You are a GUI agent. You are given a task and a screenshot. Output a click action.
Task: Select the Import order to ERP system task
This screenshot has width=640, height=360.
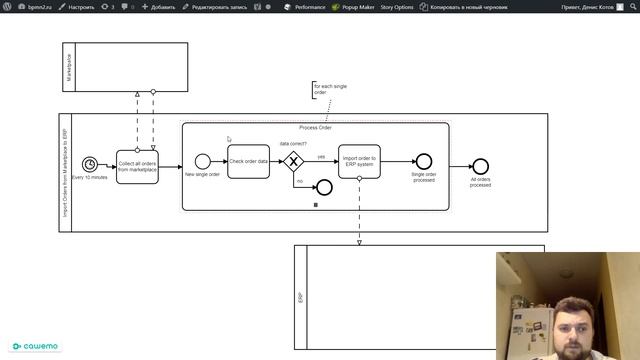[x=359, y=162]
